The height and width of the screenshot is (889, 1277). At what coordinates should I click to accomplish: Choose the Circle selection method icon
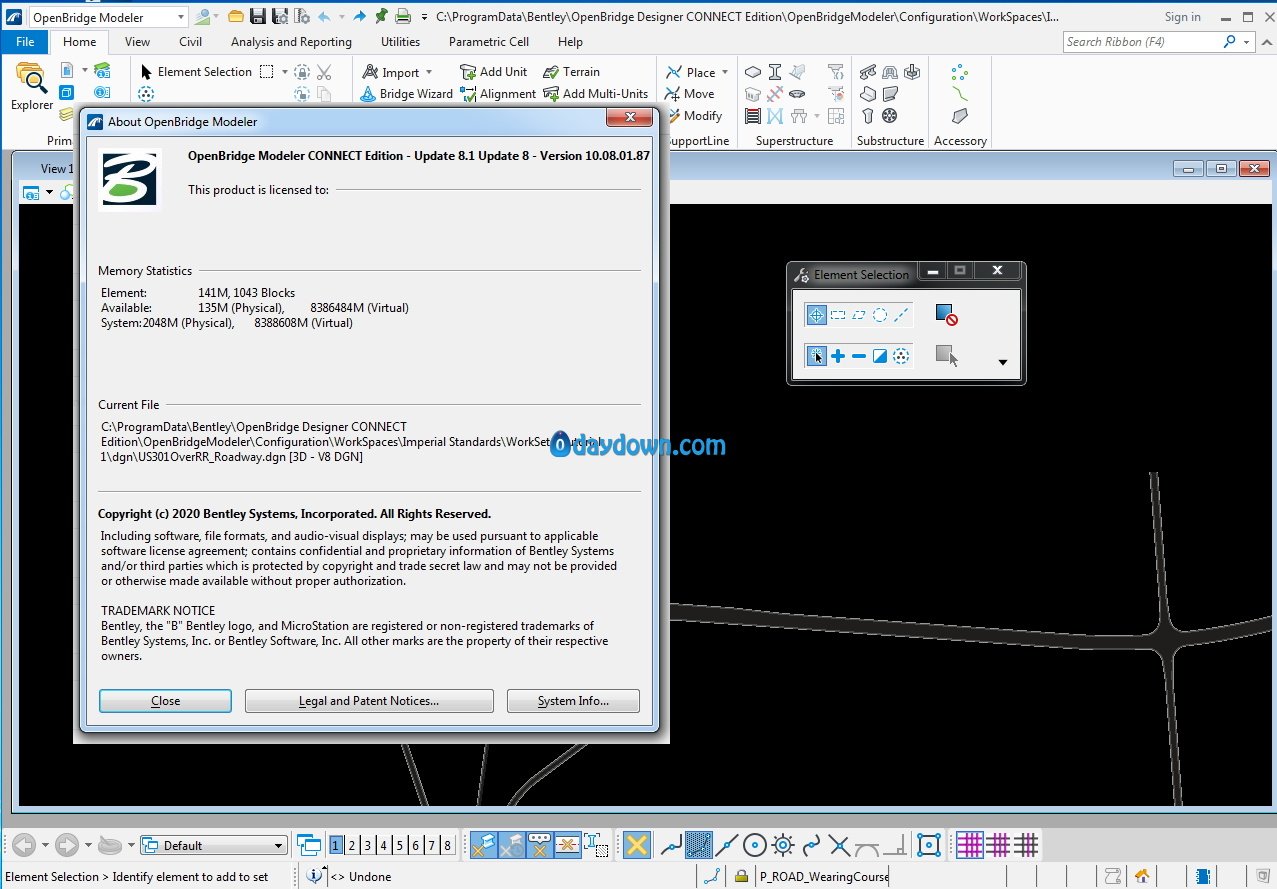click(x=880, y=315)
